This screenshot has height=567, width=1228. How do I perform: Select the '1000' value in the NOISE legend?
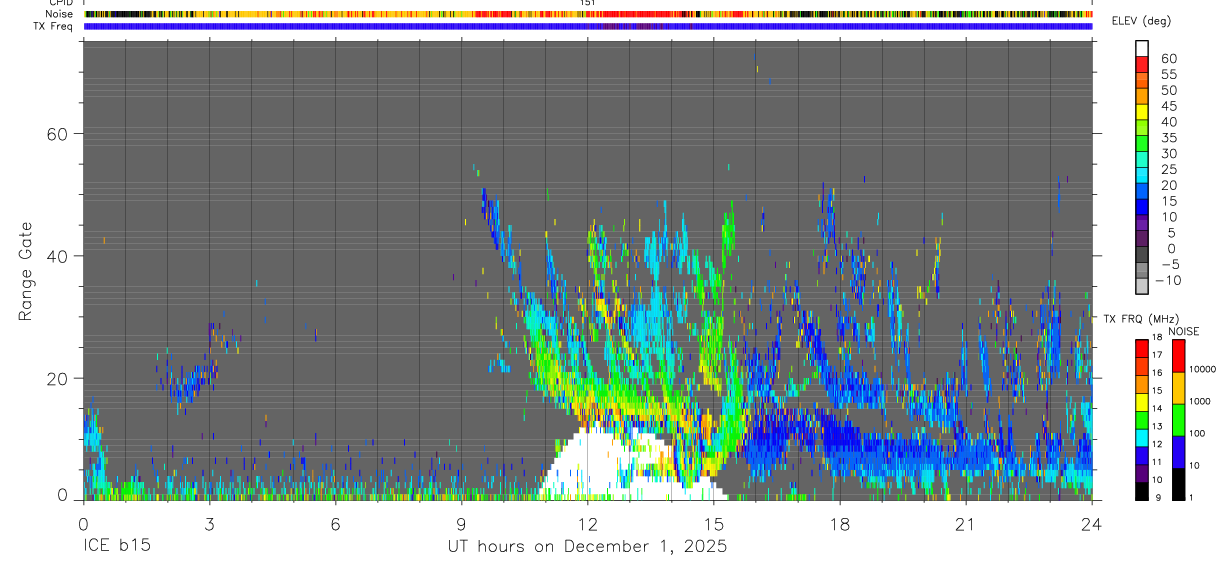[x=1199, y=402]
